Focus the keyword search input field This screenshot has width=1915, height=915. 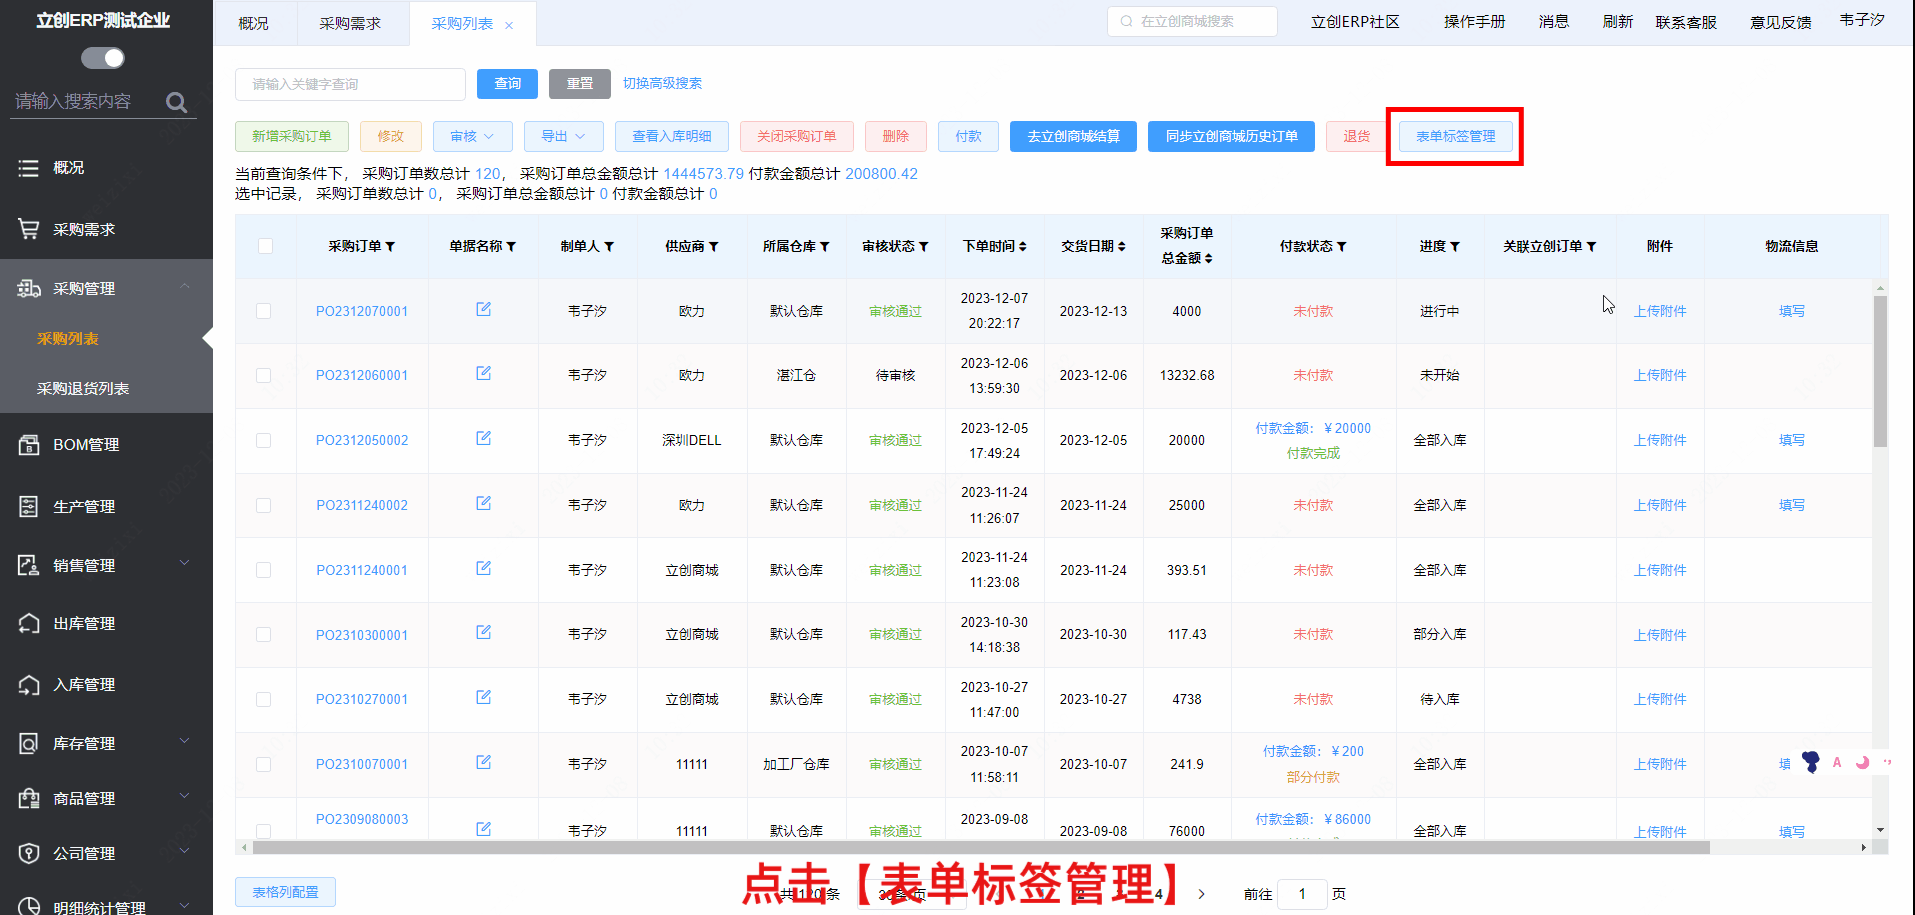pos(350,84)
